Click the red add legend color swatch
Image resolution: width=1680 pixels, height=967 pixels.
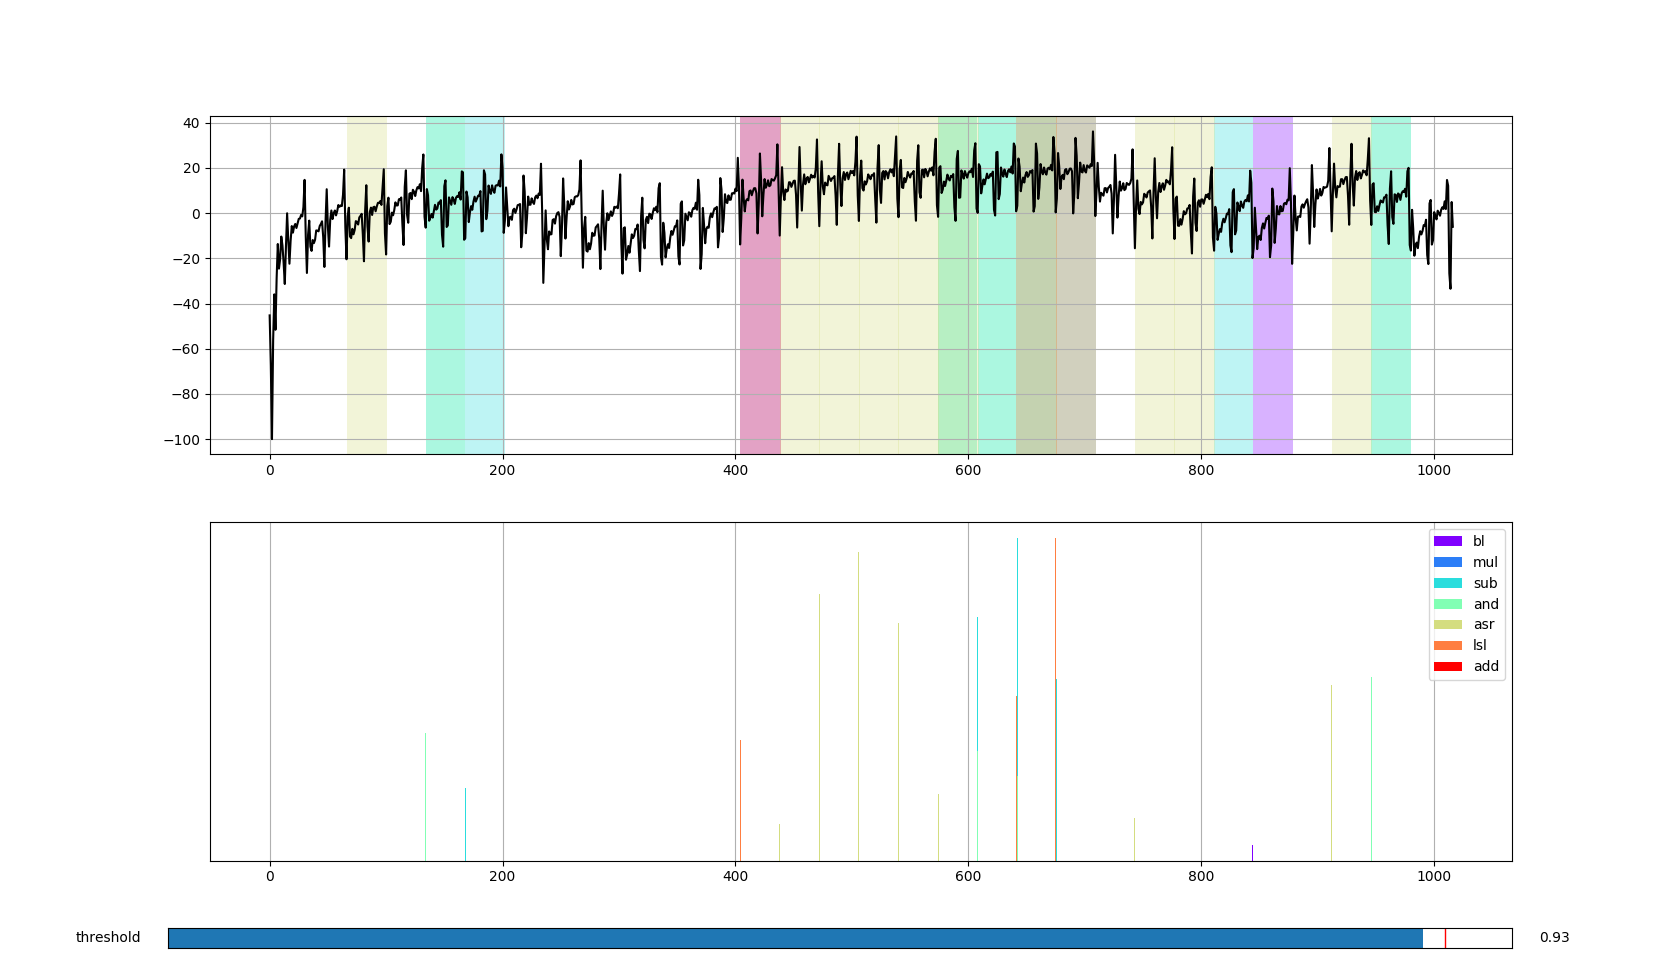[x=1448, y=666]
